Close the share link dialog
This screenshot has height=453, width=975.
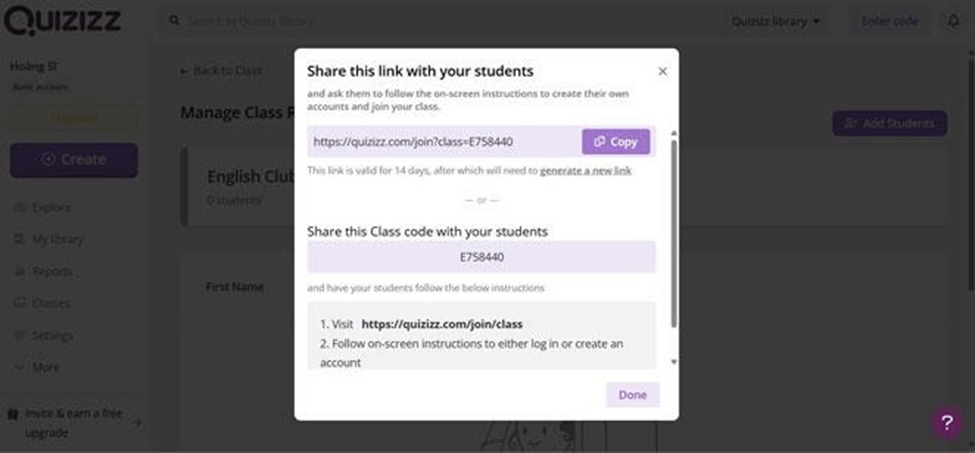pyautogui.click(x=662, y=72)
